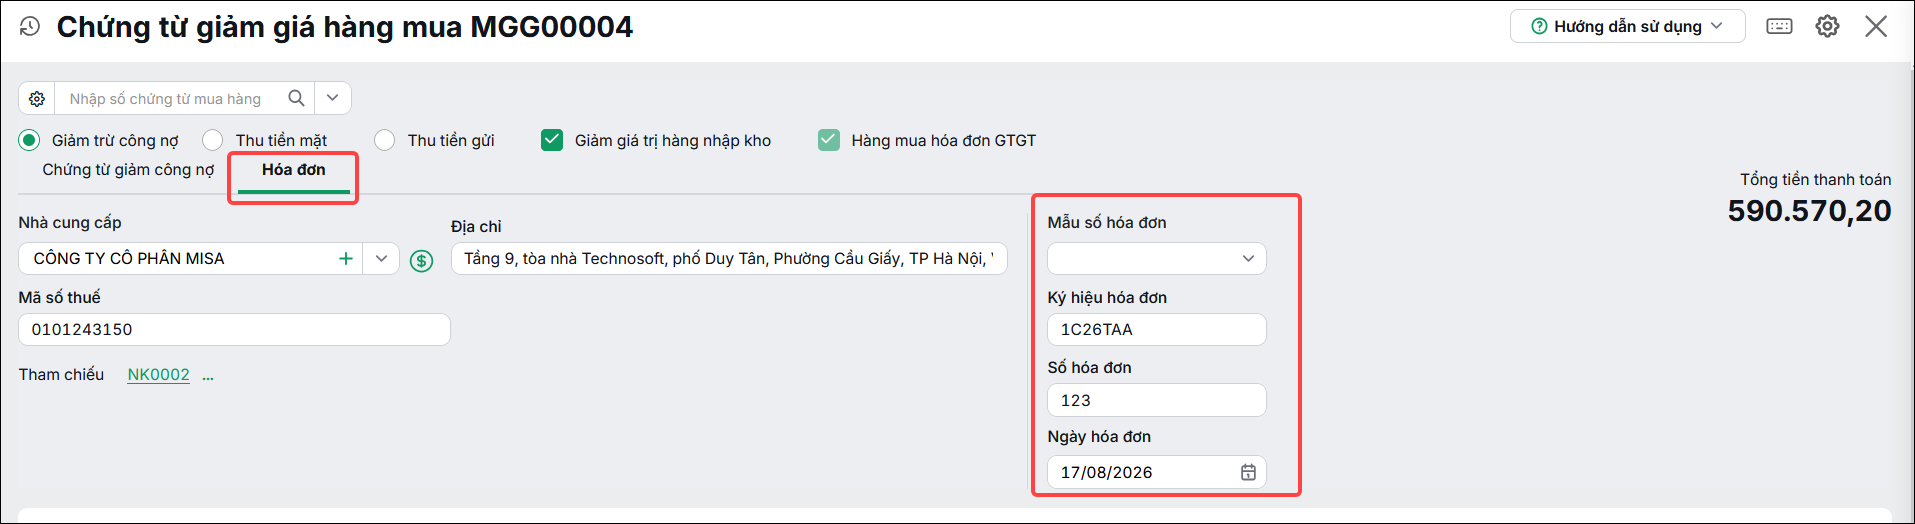The width and height of the screenshot is (1915, 524).
Task: Open the Hướng dẫn sử dụng button
Action: (x=1627, y=27)
